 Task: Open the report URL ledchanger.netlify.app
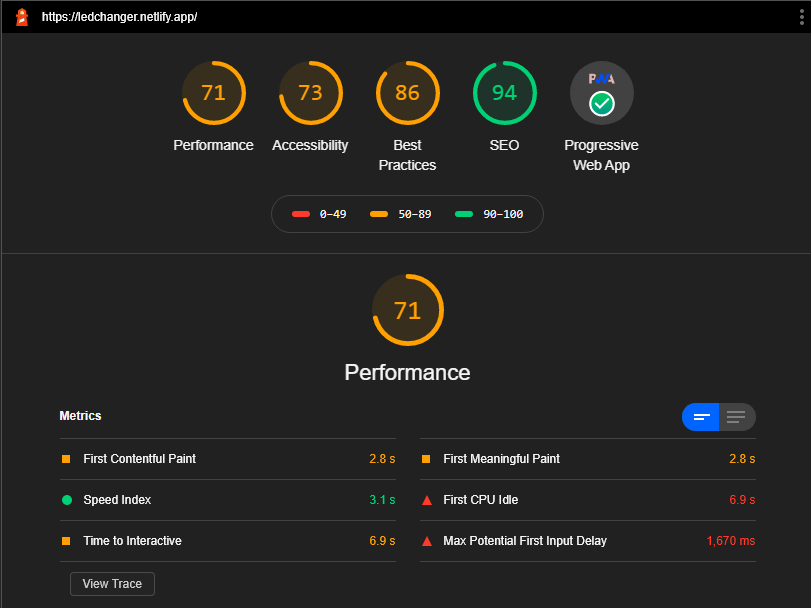[x=119, y=17]
